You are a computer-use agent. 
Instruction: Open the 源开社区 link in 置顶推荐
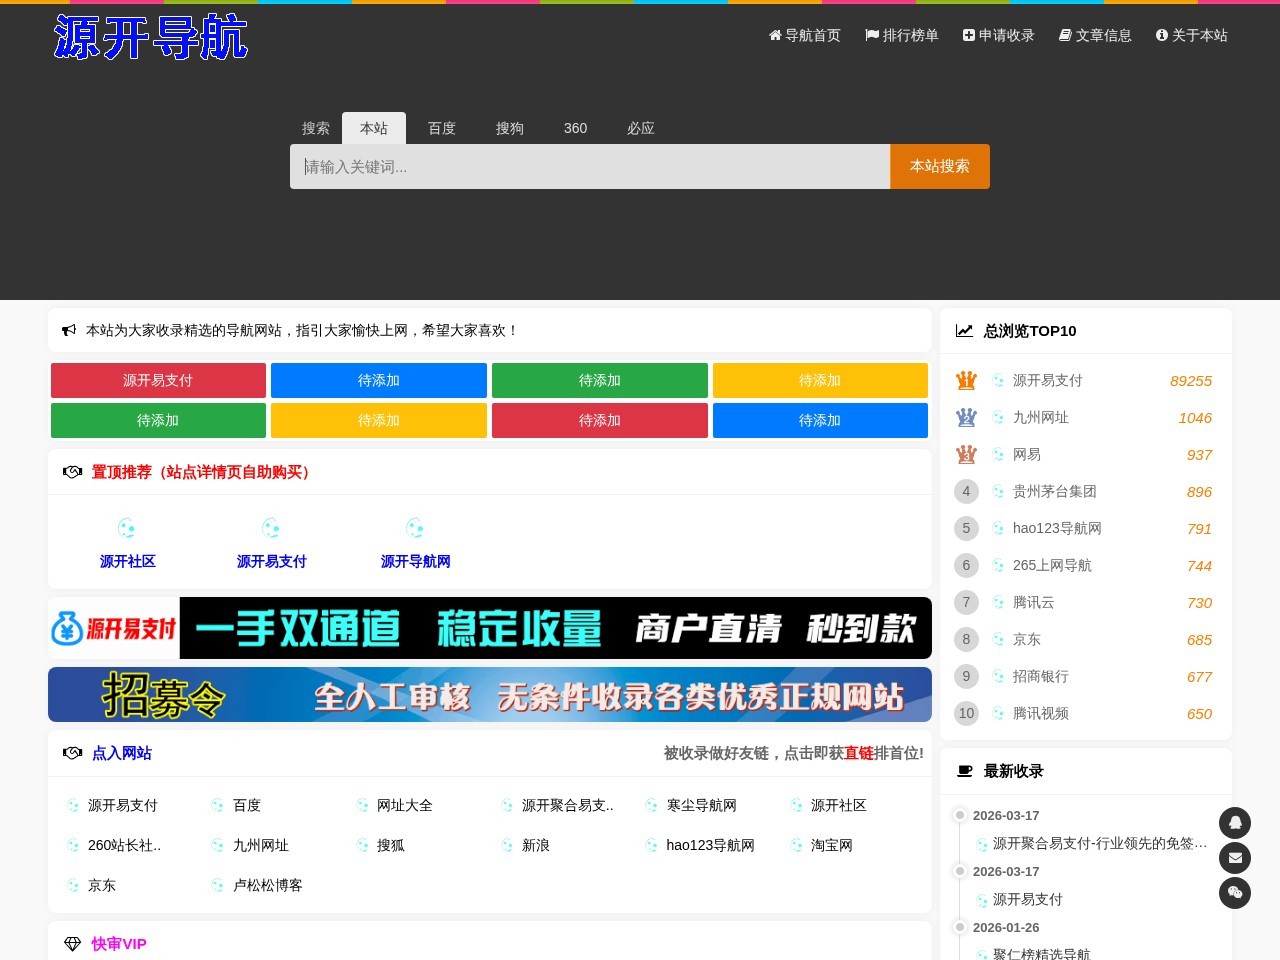coord(127,561)
